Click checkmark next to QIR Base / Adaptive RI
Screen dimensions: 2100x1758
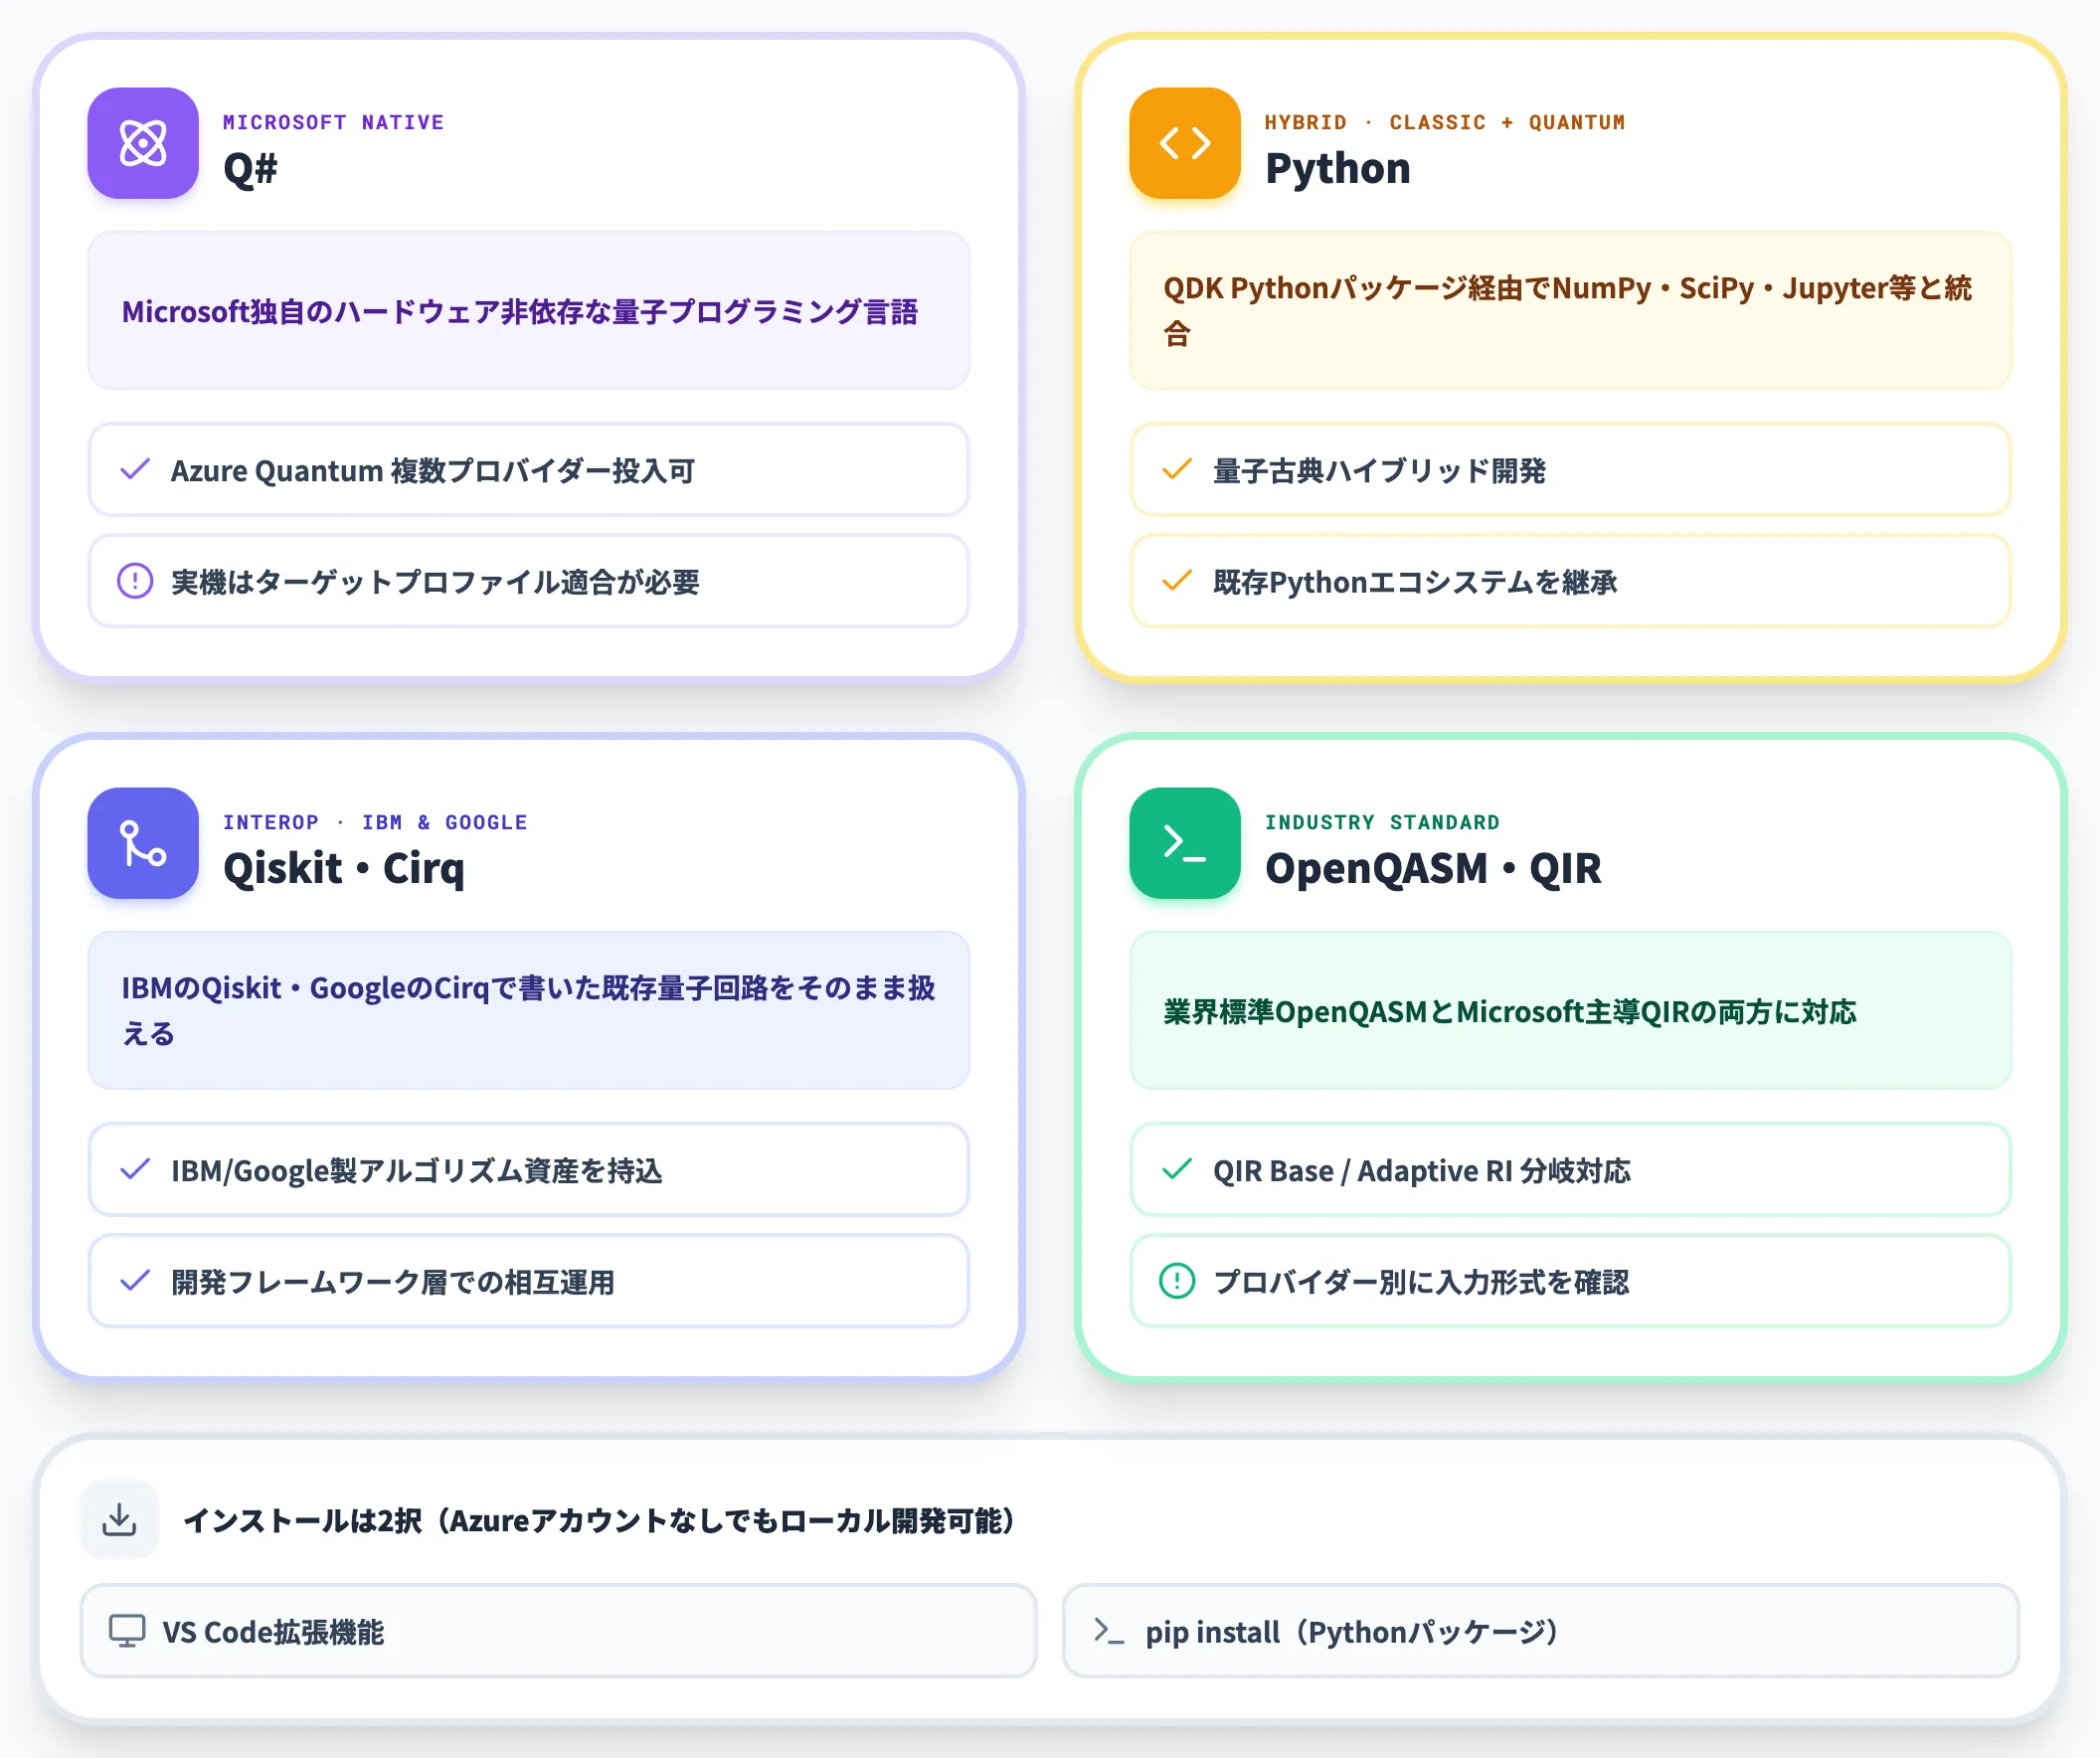1177,1169
